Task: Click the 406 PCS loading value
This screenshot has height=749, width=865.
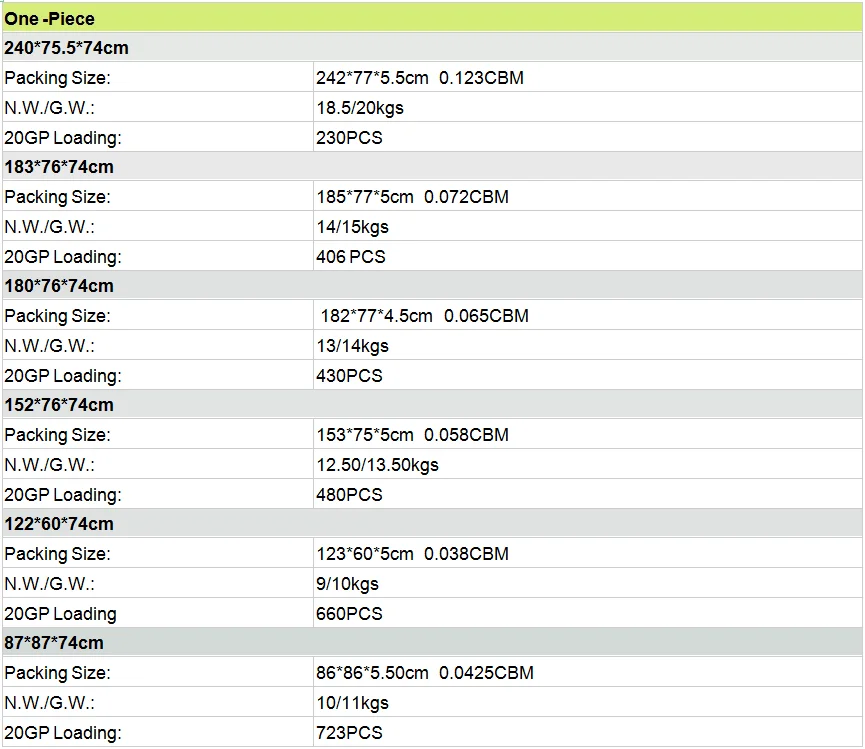Action: pyautogui.click(x=351, y=257)
